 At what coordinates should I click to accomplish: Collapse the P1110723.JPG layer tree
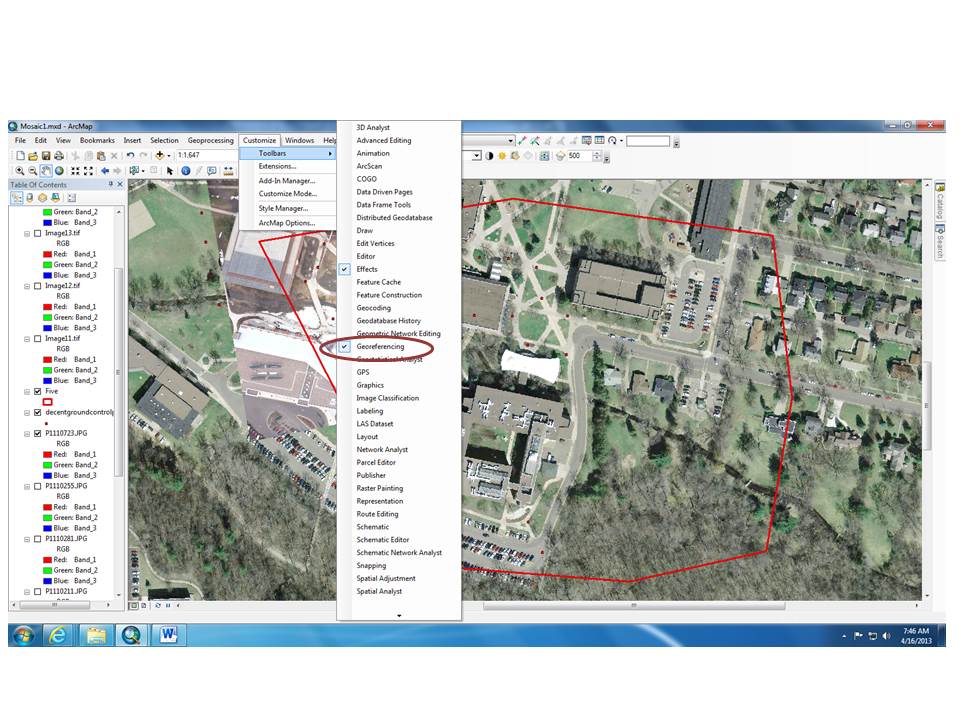(27, 433)
